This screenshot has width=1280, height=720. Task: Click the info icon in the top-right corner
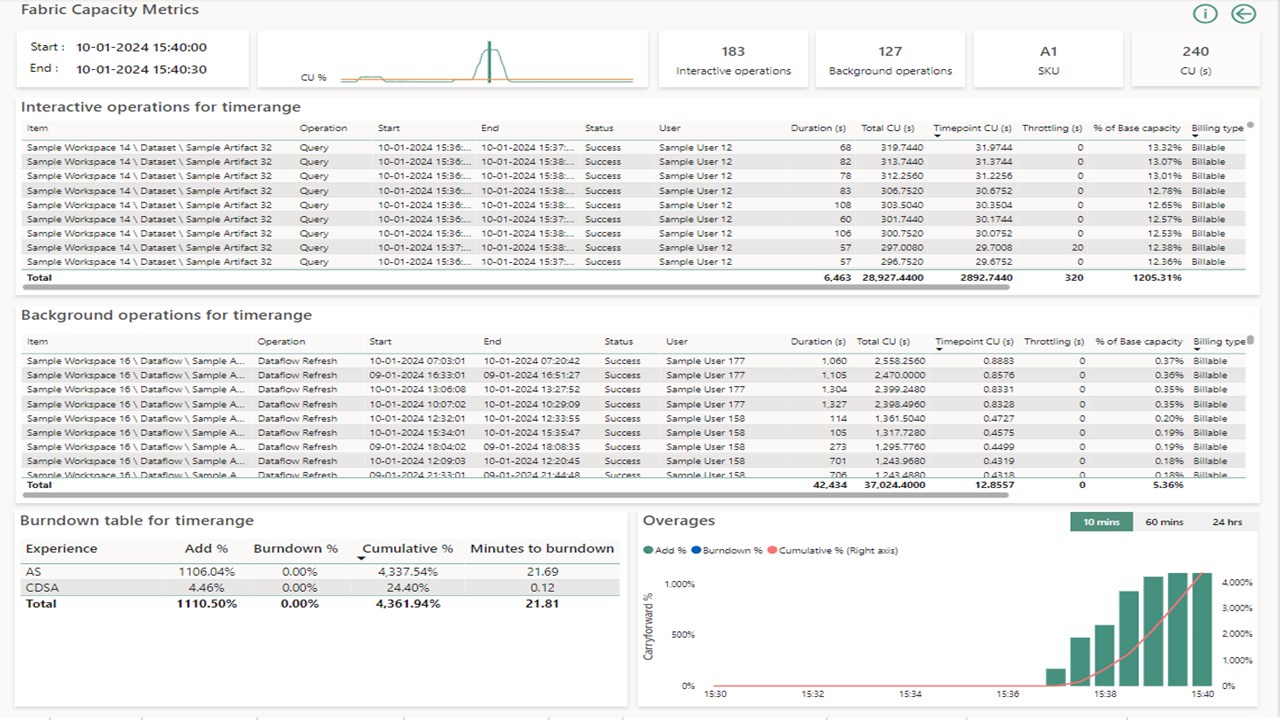[x=1205, y=14]
